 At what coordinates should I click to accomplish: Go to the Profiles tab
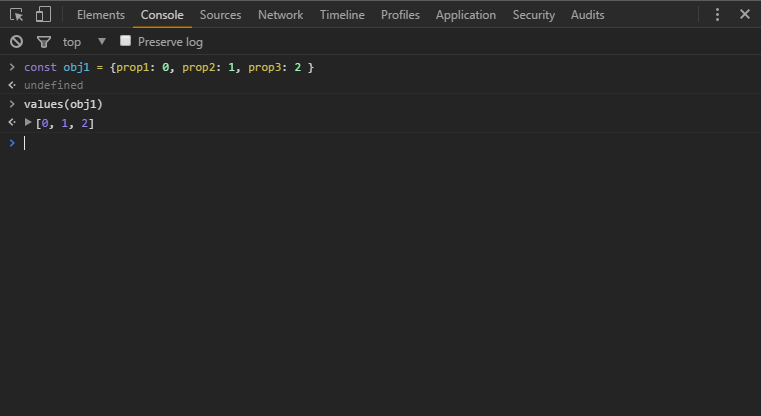point(400,15)
